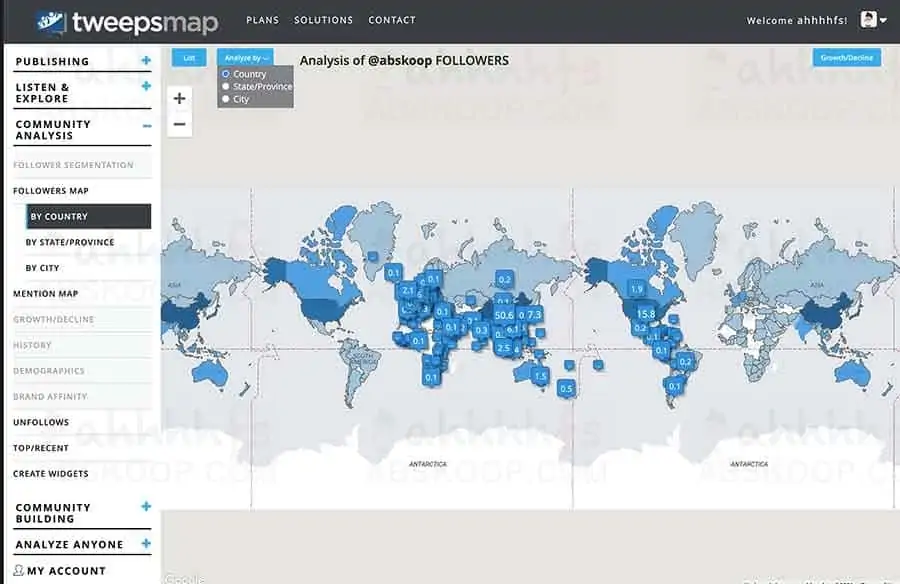Click the Growth/Decline button above the map
Image resolution: width=900 pixels, height=584 pixels.
coord(846,58)
